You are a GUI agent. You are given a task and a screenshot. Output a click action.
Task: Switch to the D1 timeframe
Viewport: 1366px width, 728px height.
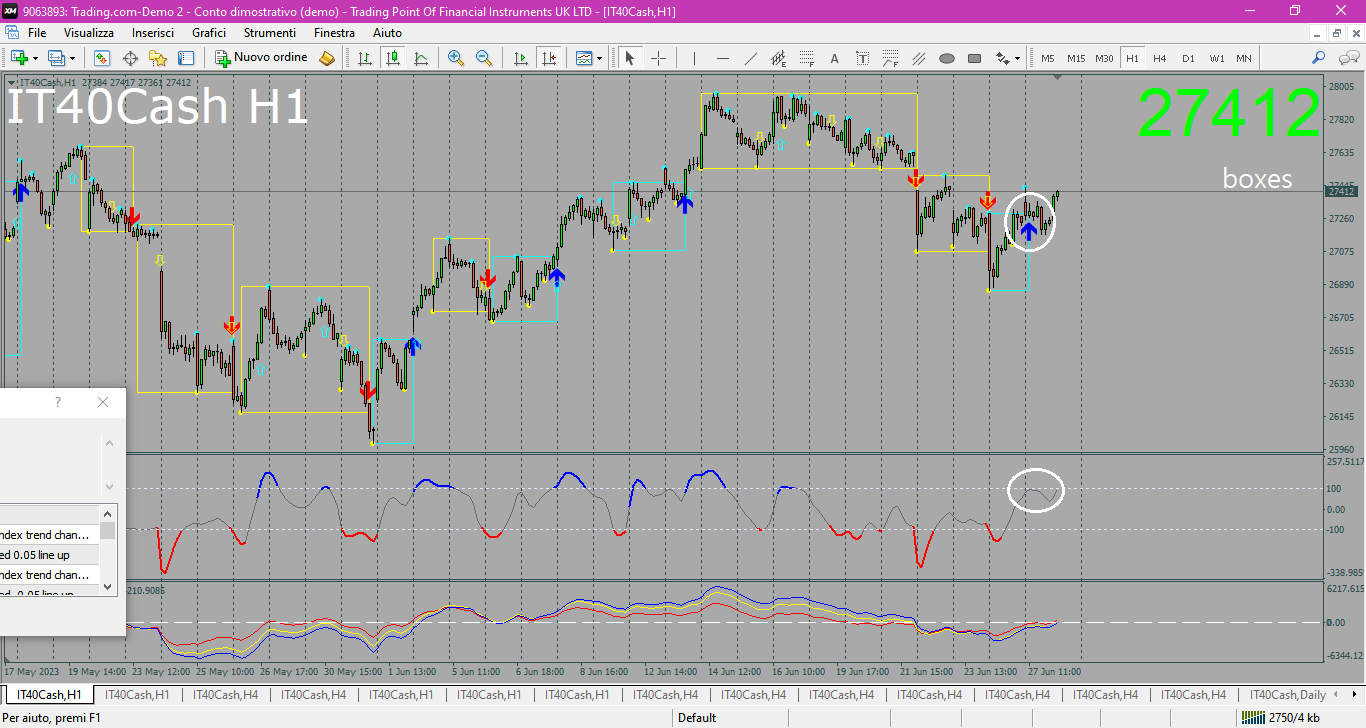[x=1188, y=58]
